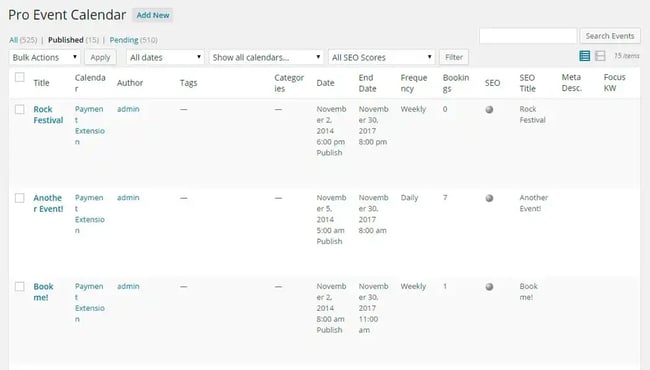Click the Meta Desc. column header

point(572,82)
